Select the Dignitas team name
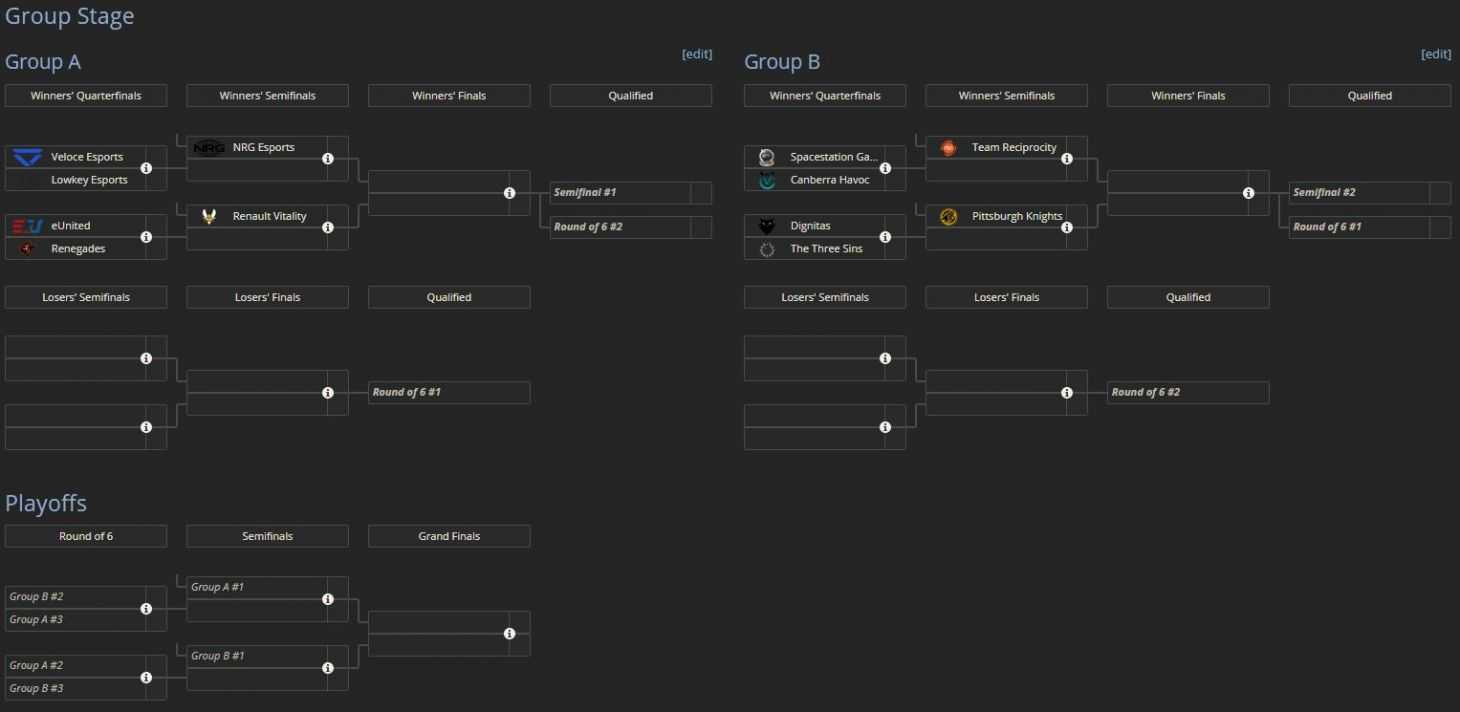 pos(810,226)
